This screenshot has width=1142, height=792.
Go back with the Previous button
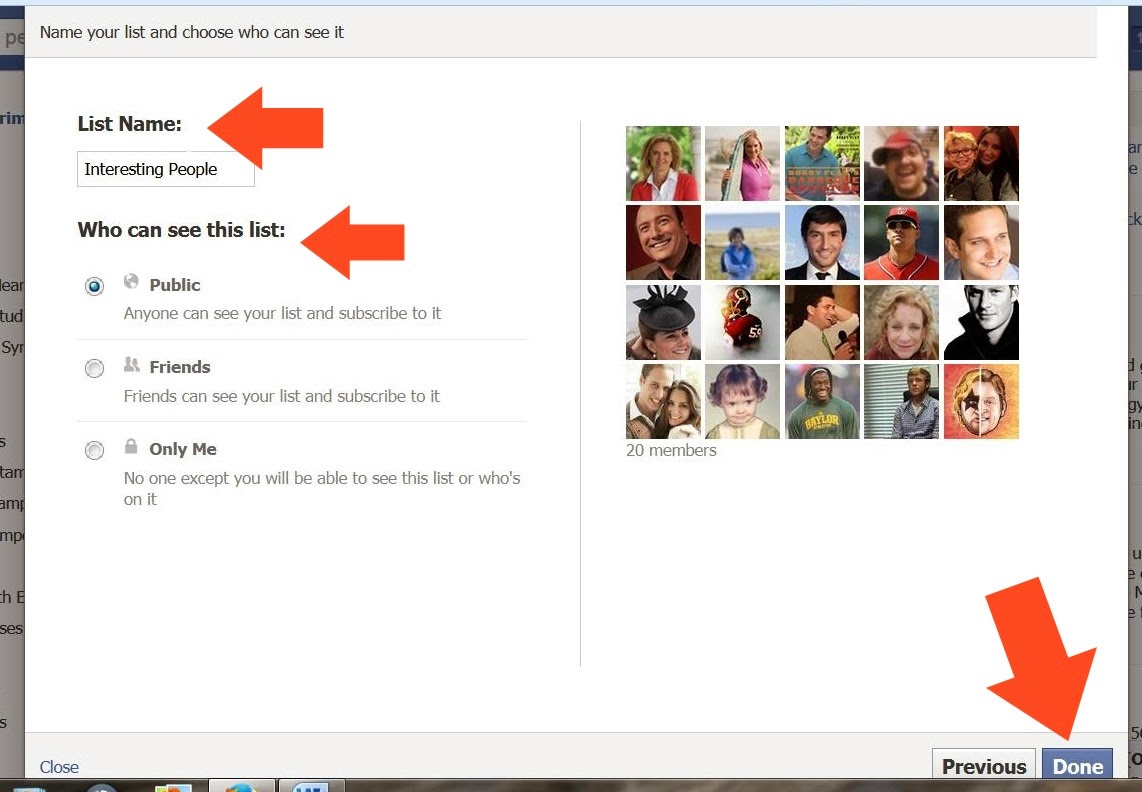(x=983, y=766)
